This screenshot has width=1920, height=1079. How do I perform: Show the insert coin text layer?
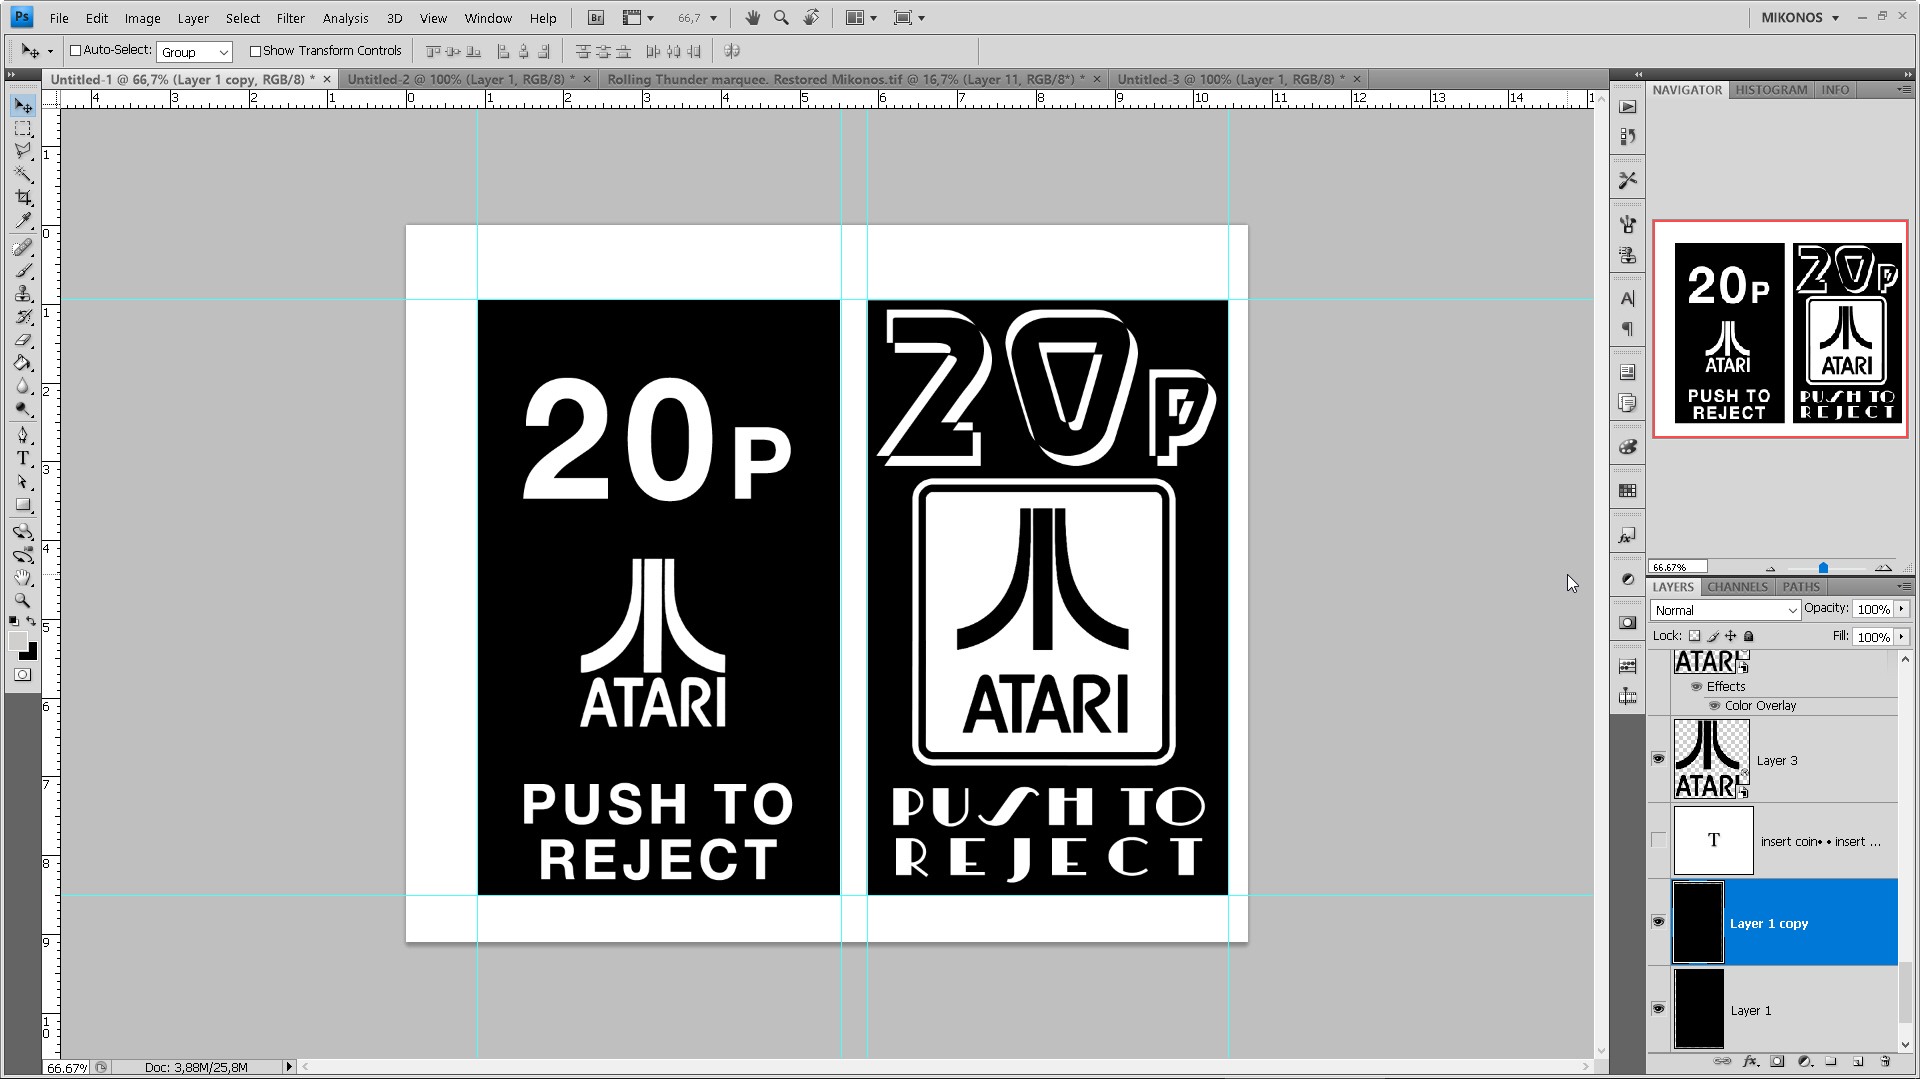1658,841
